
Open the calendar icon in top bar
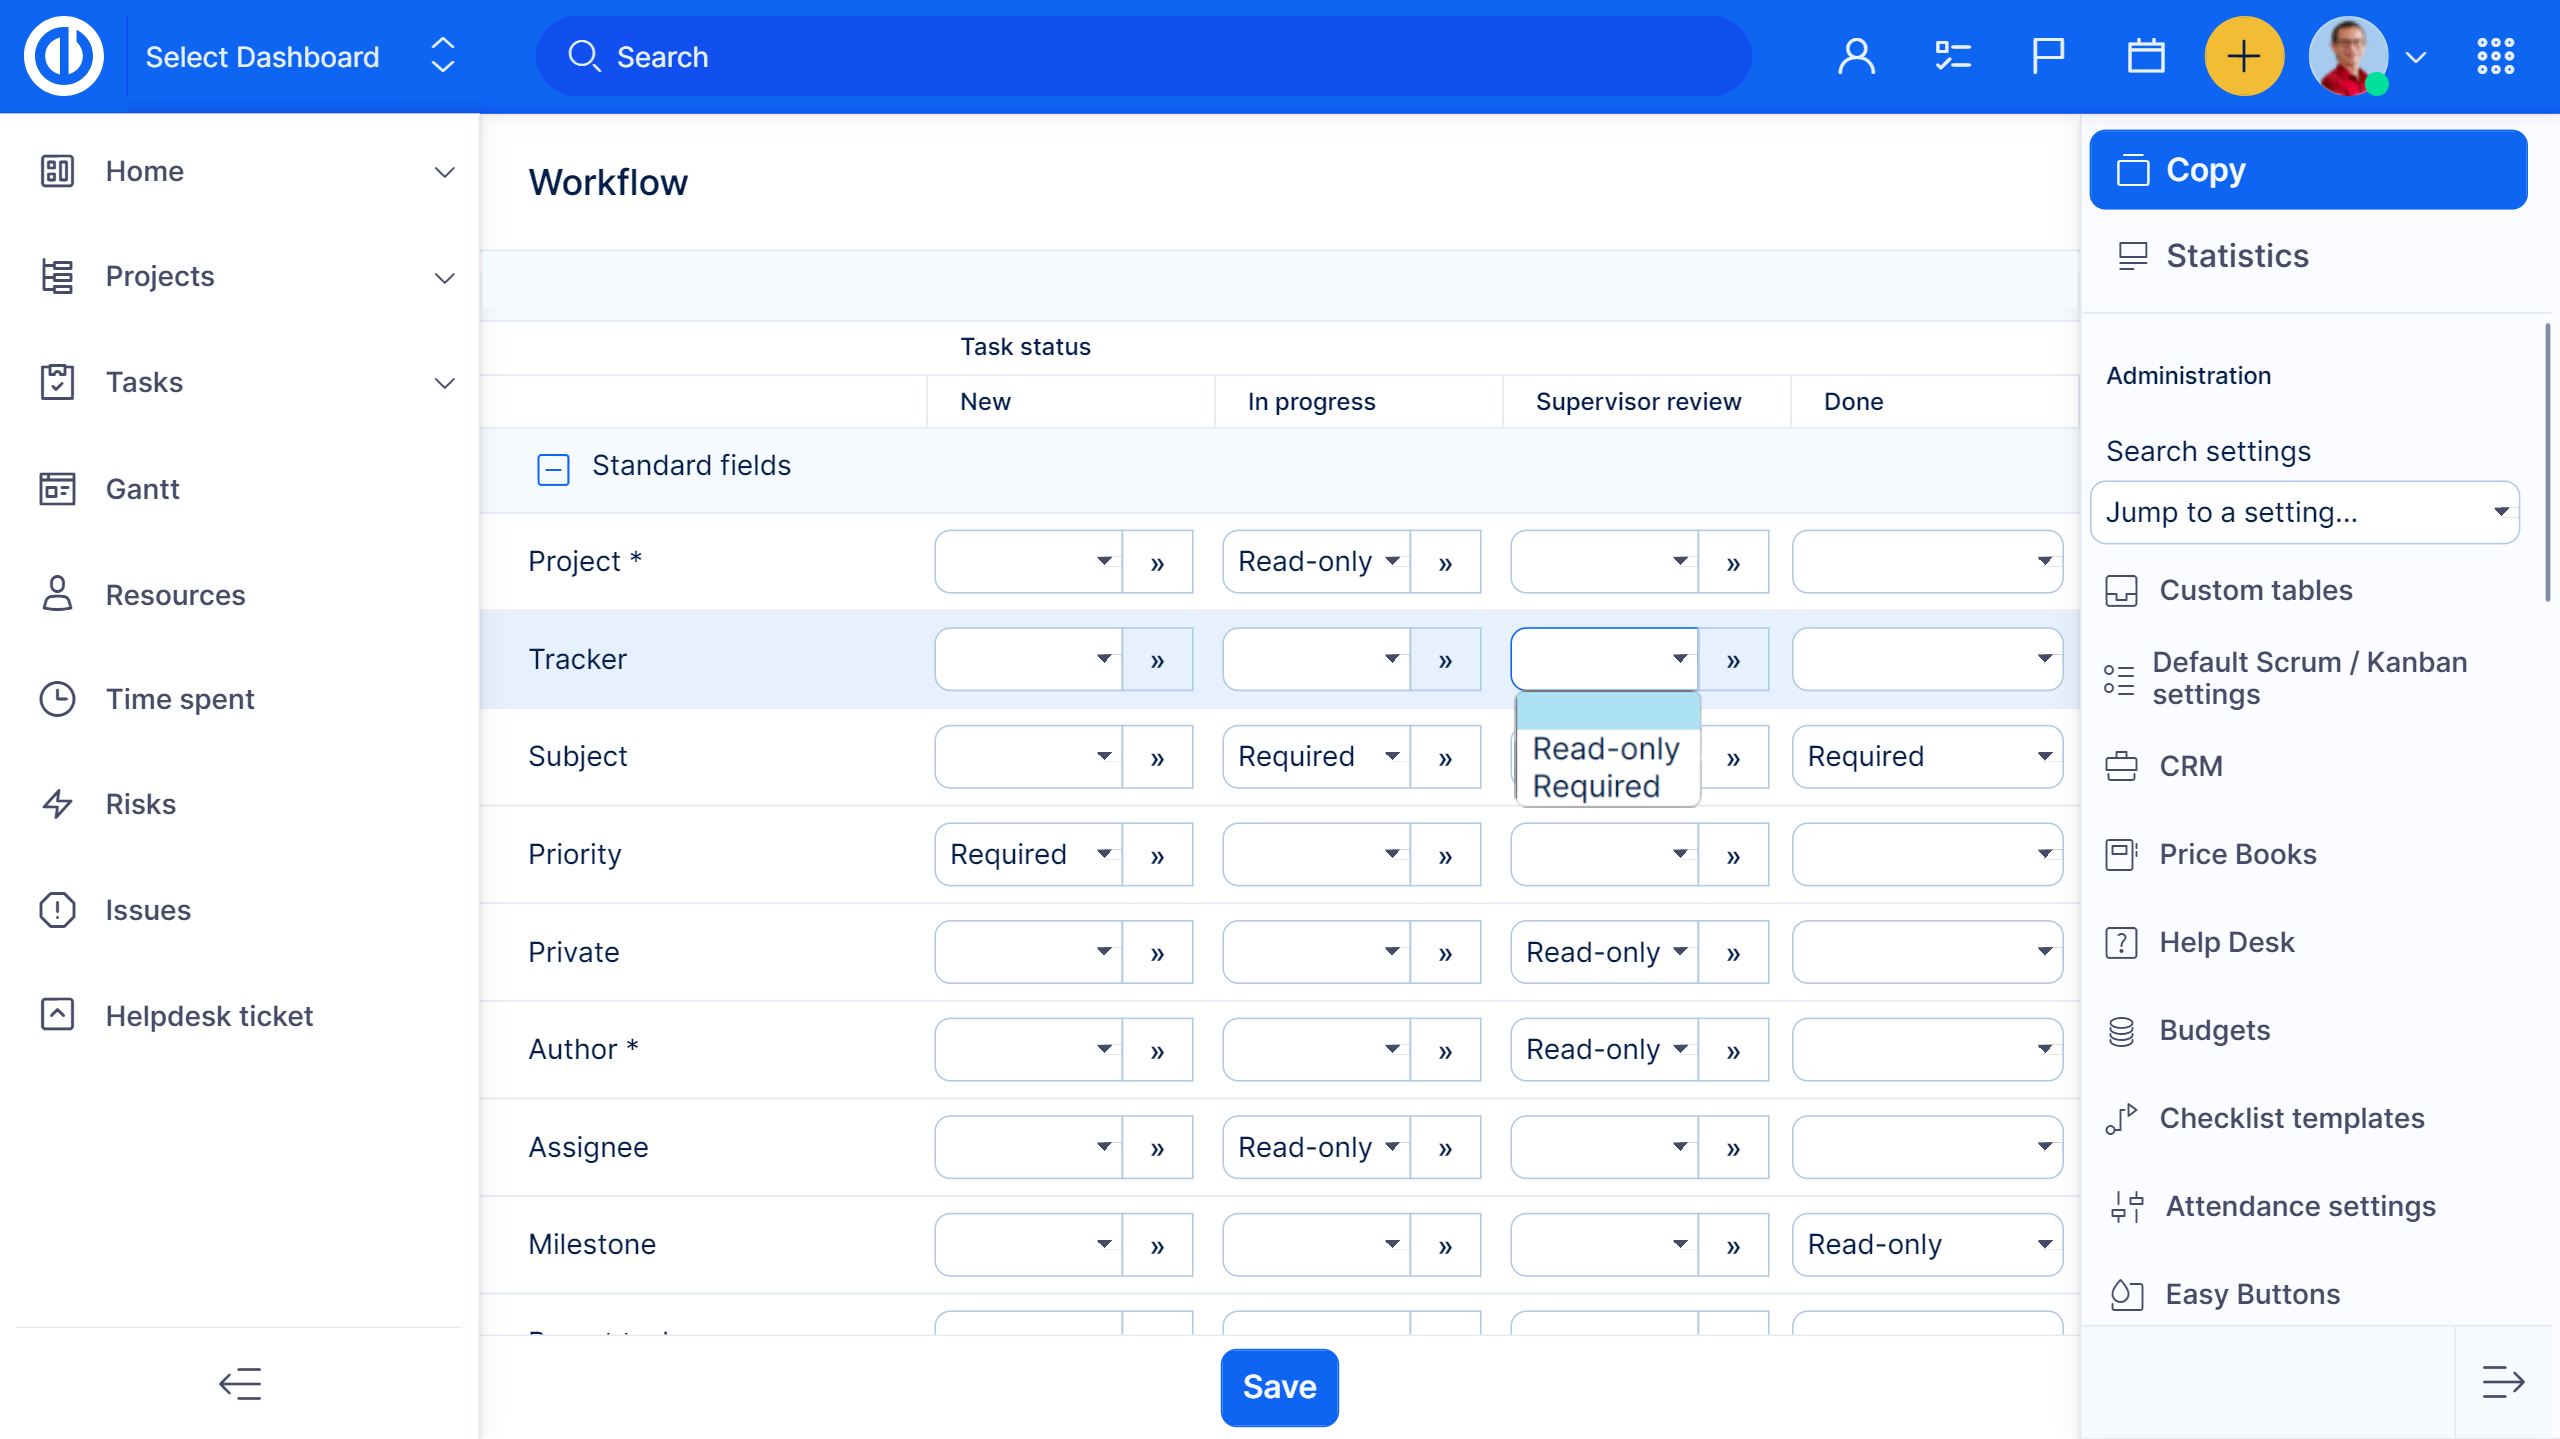click(x=2145, y=57)
